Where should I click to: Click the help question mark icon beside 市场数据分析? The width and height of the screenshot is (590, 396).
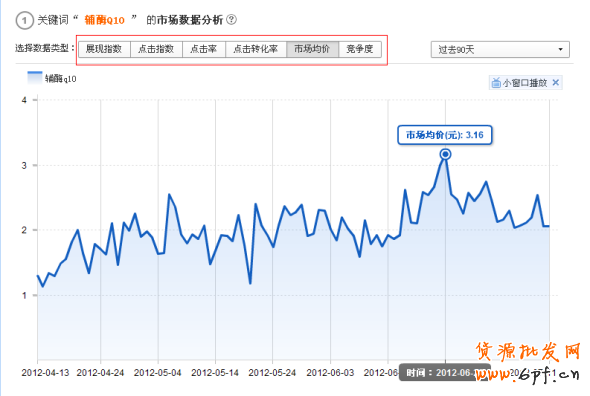click(232, 20)
